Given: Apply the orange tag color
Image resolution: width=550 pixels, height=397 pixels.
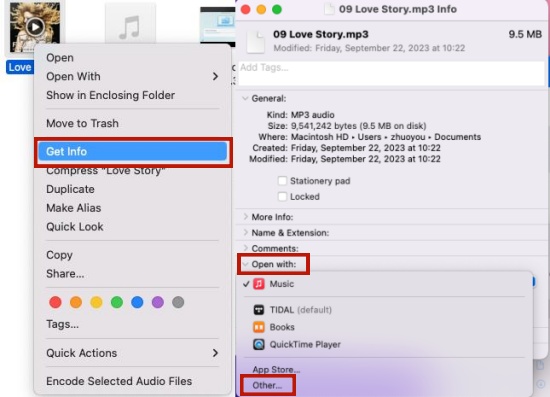Looking at the screenshot, I should (x=76, y=302).
